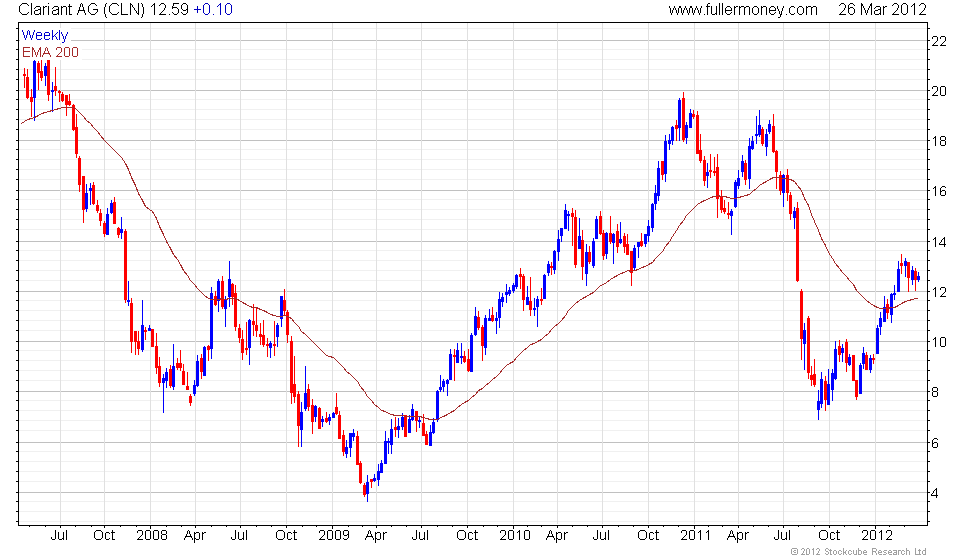Viewport: 980px width, 560px height.
Task: Click the 12 price axis label
Action: 939,292
